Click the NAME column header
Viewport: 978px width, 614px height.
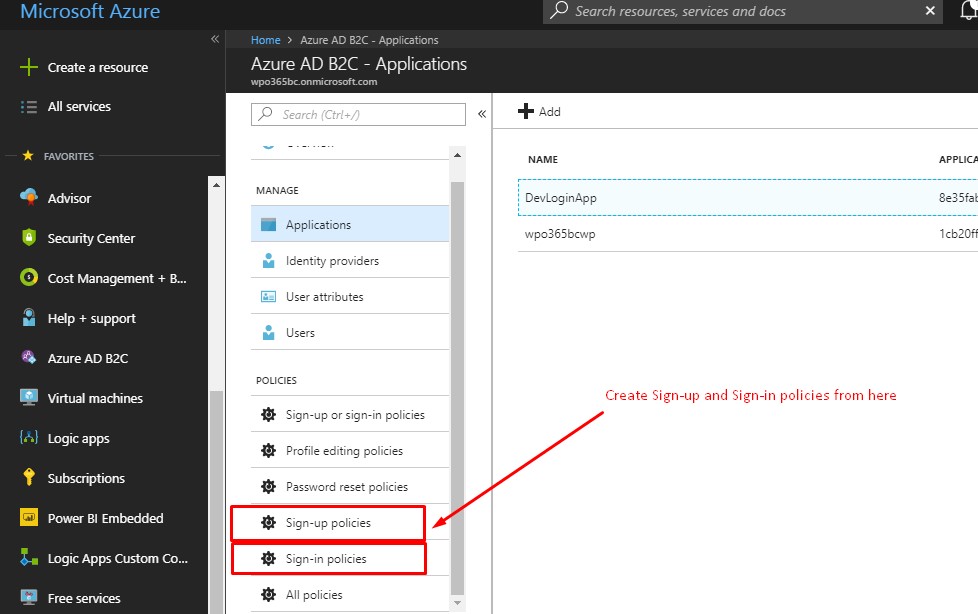pyautogui.click(x=543, y=160)
